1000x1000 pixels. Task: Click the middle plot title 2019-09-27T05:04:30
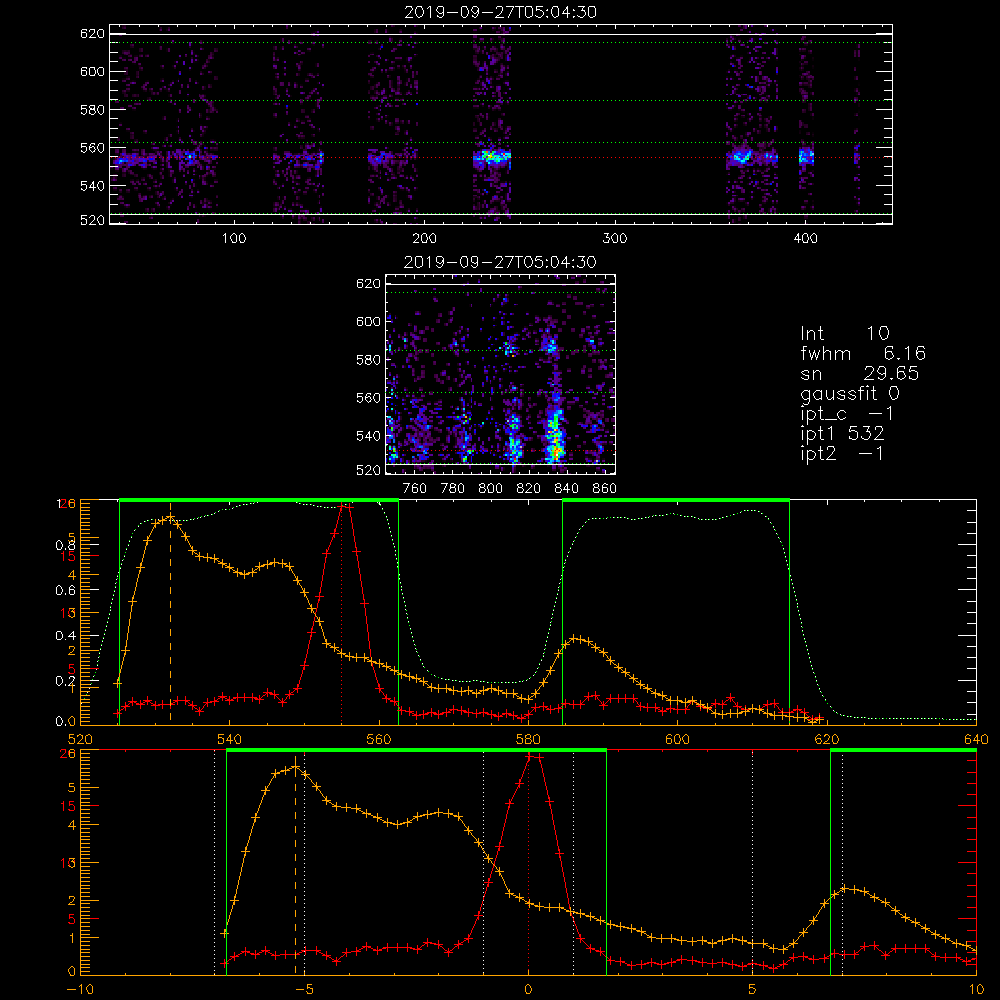(501, 262)
